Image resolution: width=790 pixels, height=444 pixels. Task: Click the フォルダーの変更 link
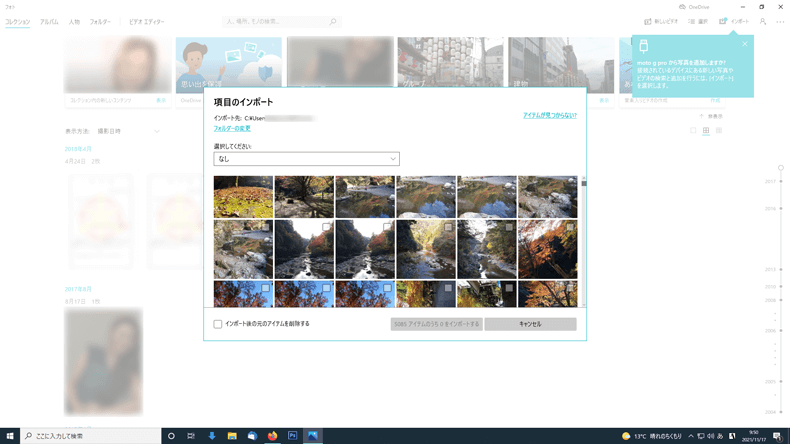click(232, 129)
